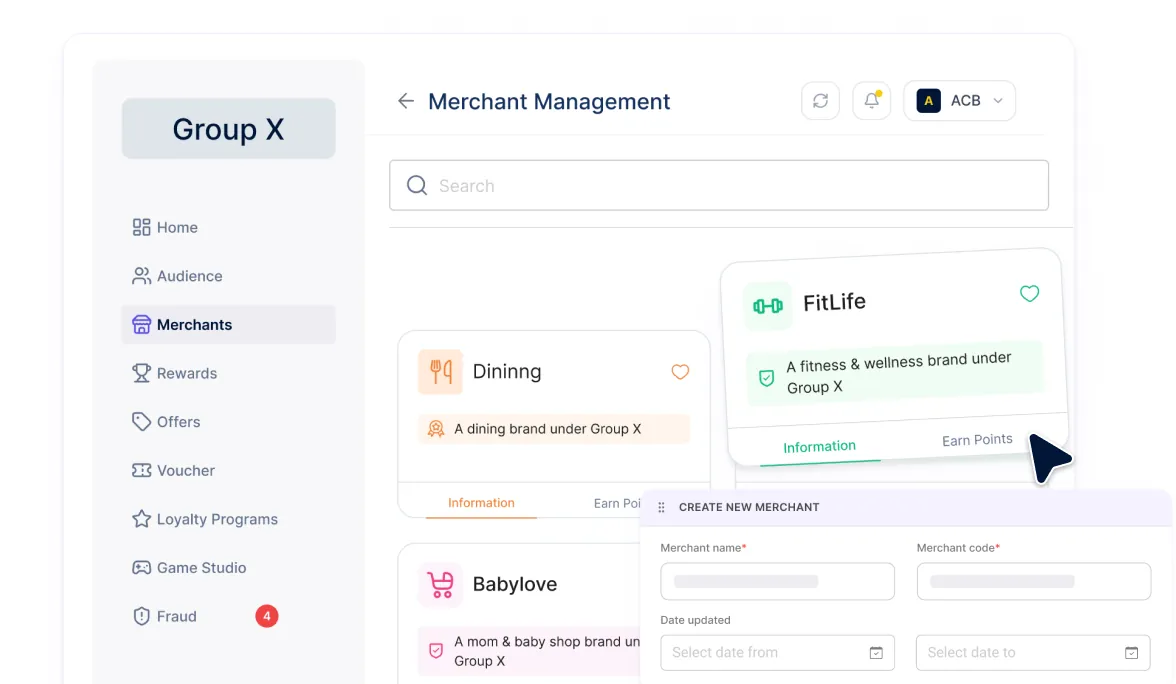Click the Group X logo button
The height and width of the screenshot is (684, 1176).
[229, 128]
